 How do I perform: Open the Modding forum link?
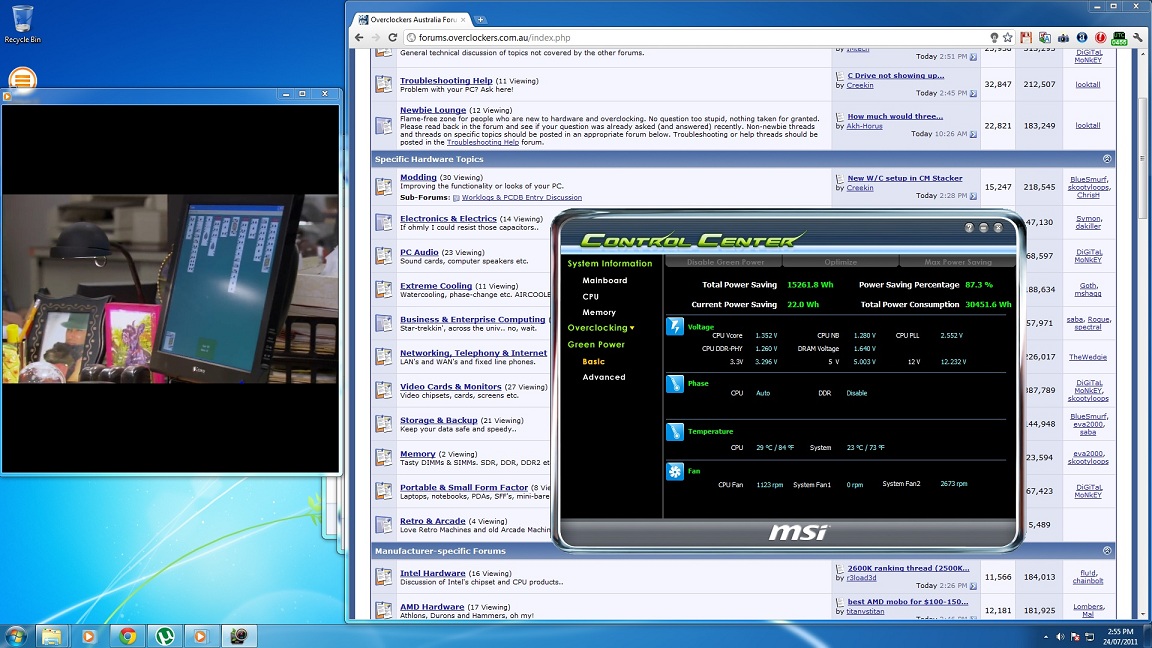pyautogui.click(x=418, y=177)
